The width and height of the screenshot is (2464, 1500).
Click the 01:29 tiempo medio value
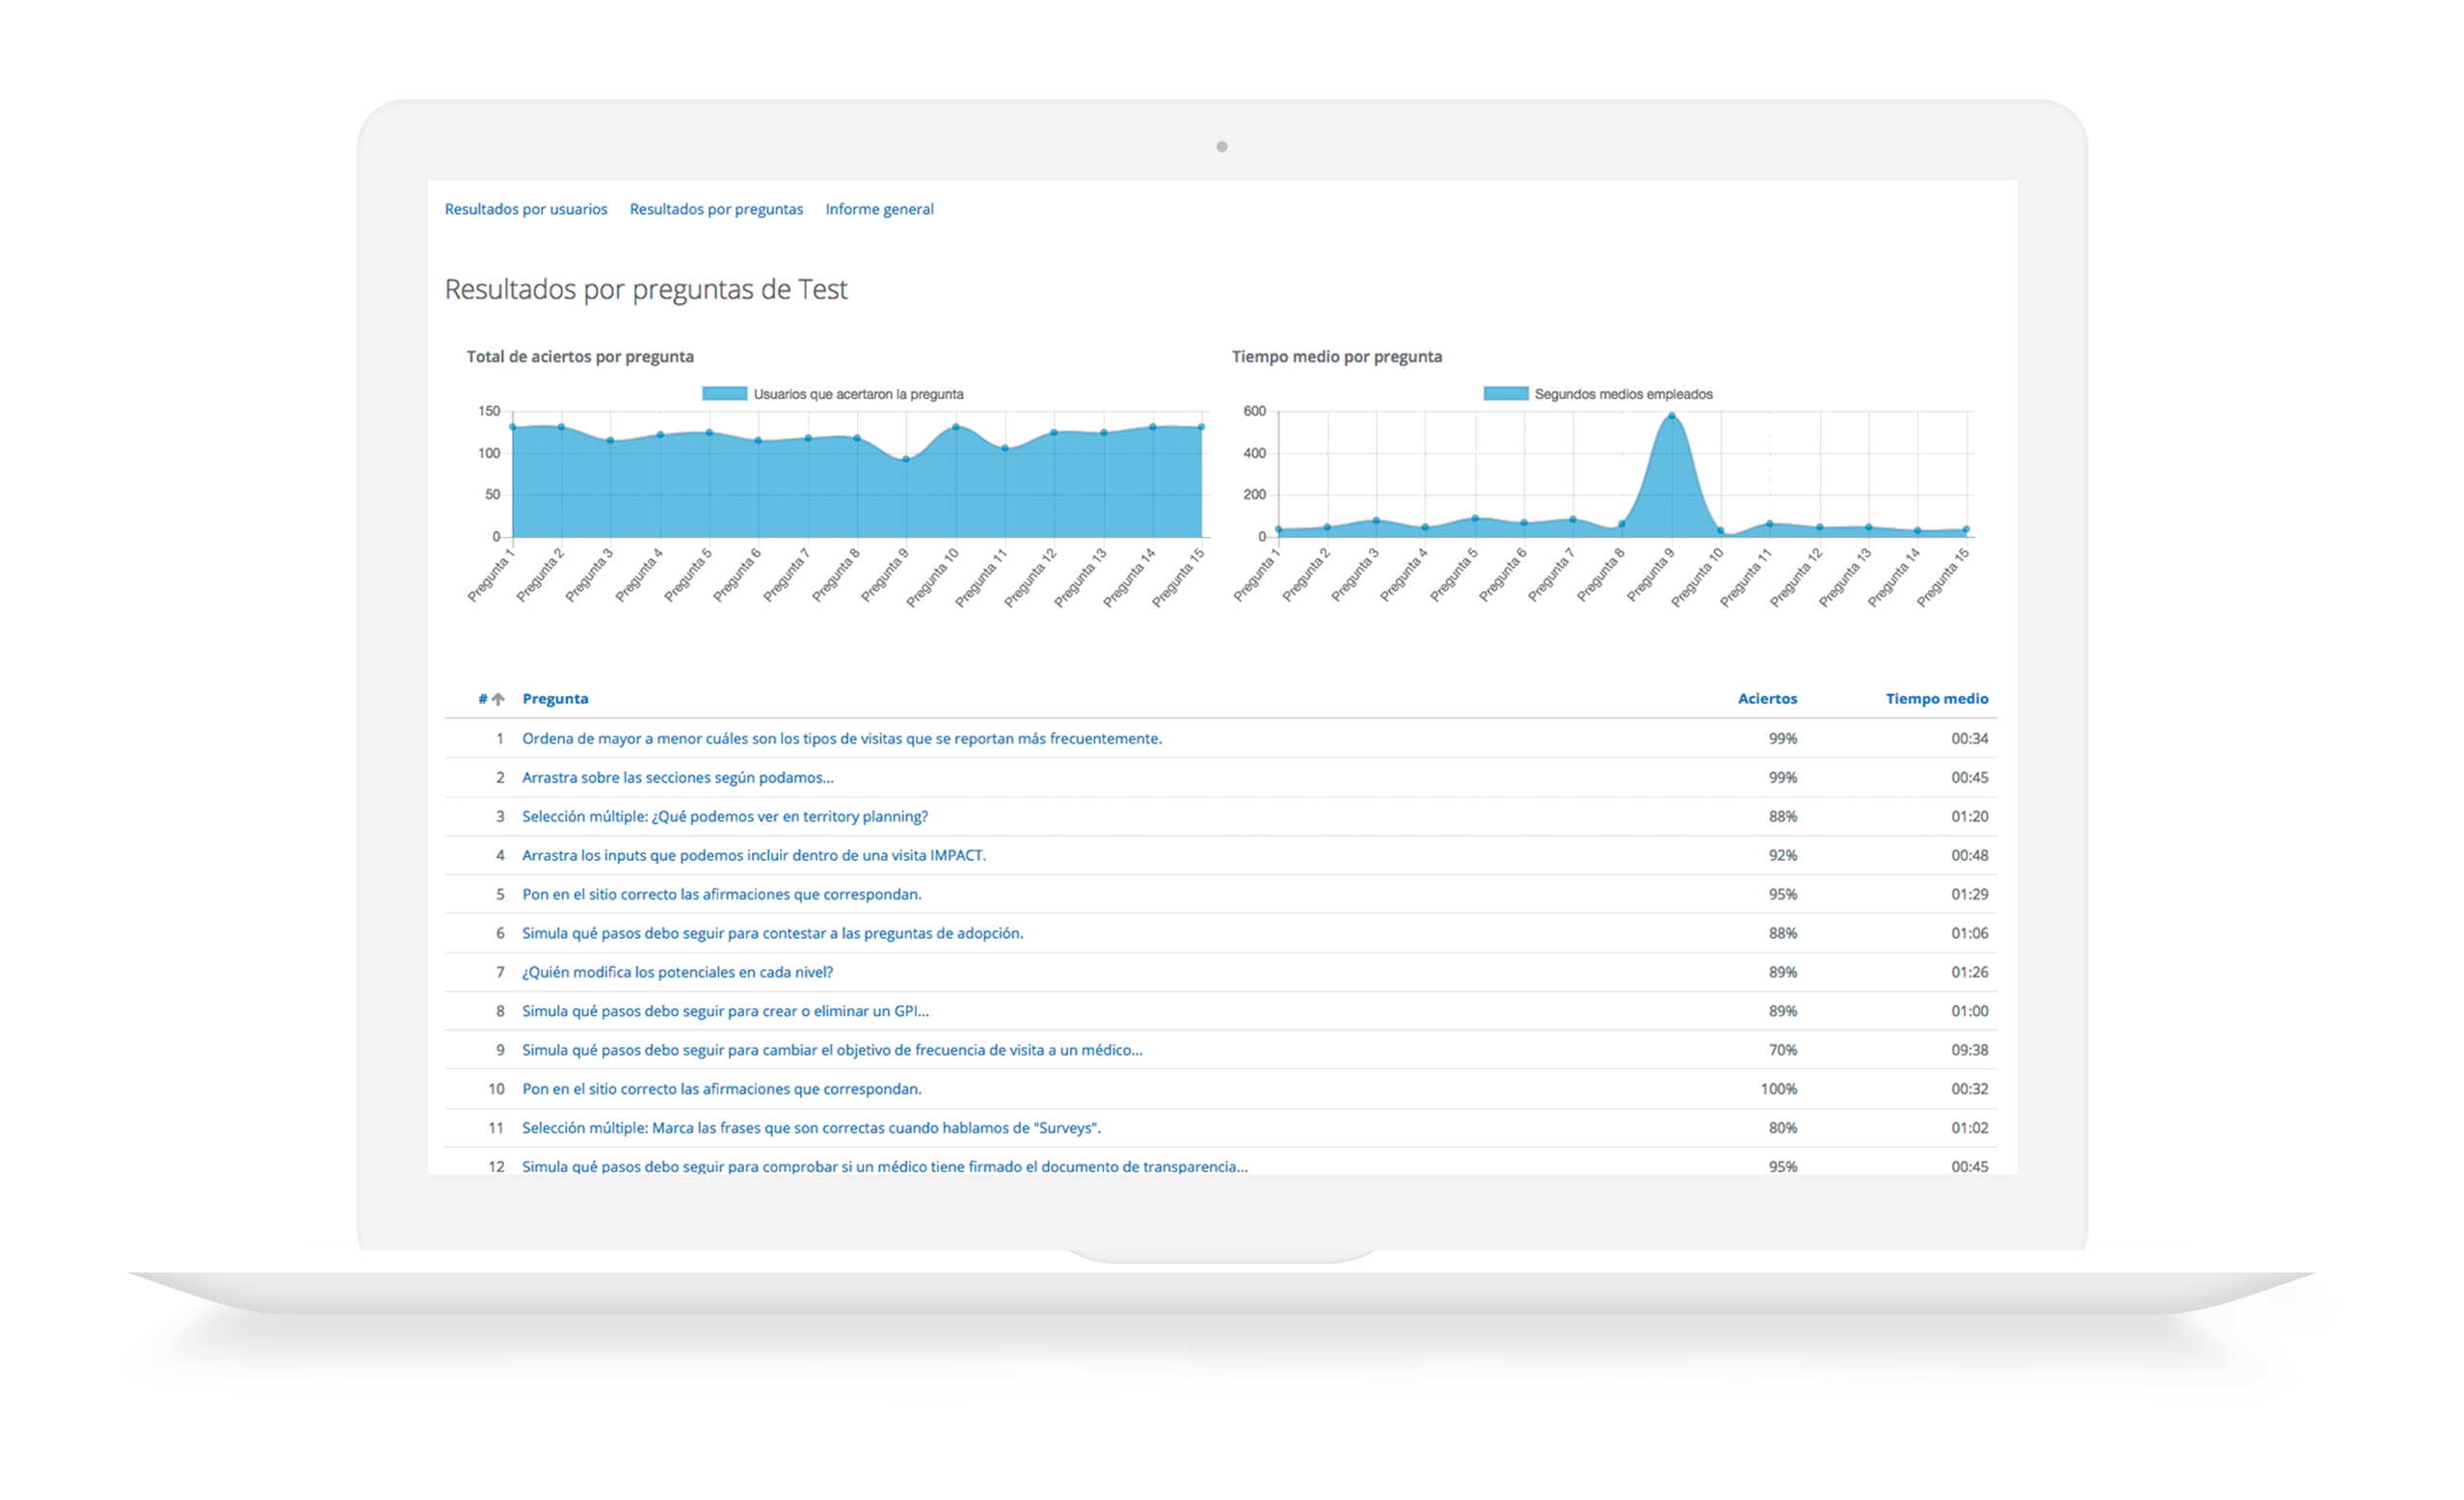[1969, 895]
